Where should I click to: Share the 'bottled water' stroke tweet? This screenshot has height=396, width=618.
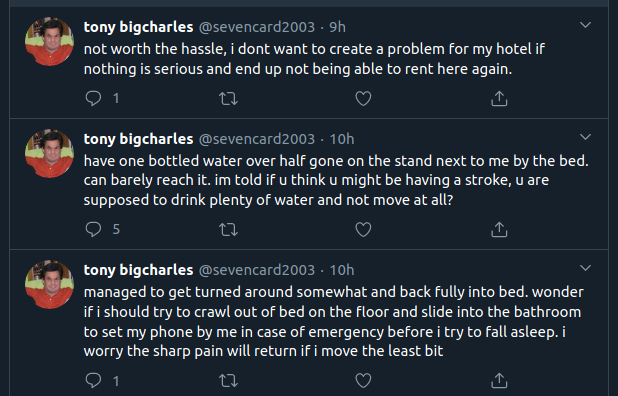coord(499,229)
